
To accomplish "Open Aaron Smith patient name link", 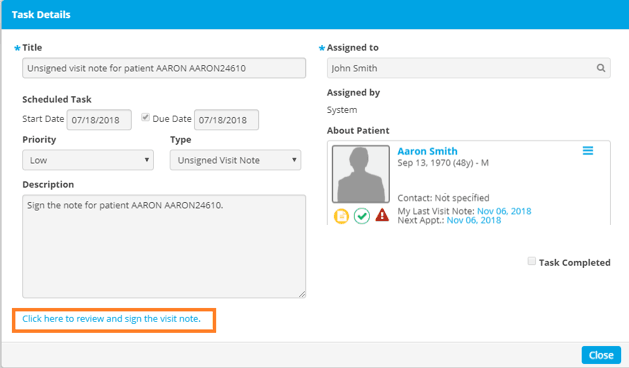I will click(427, 151).
